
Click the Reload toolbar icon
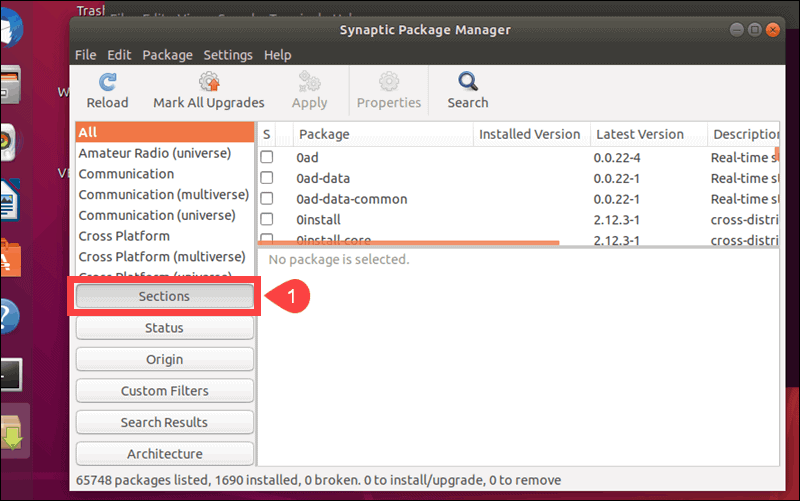(x=107, y=82)
